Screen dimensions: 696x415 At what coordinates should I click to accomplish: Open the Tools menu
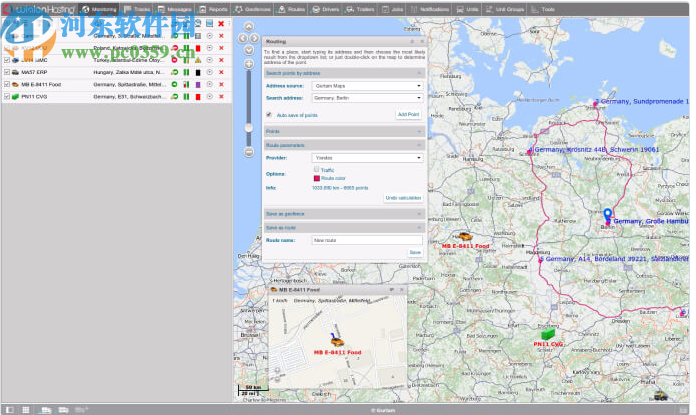[x=543, y=9]
